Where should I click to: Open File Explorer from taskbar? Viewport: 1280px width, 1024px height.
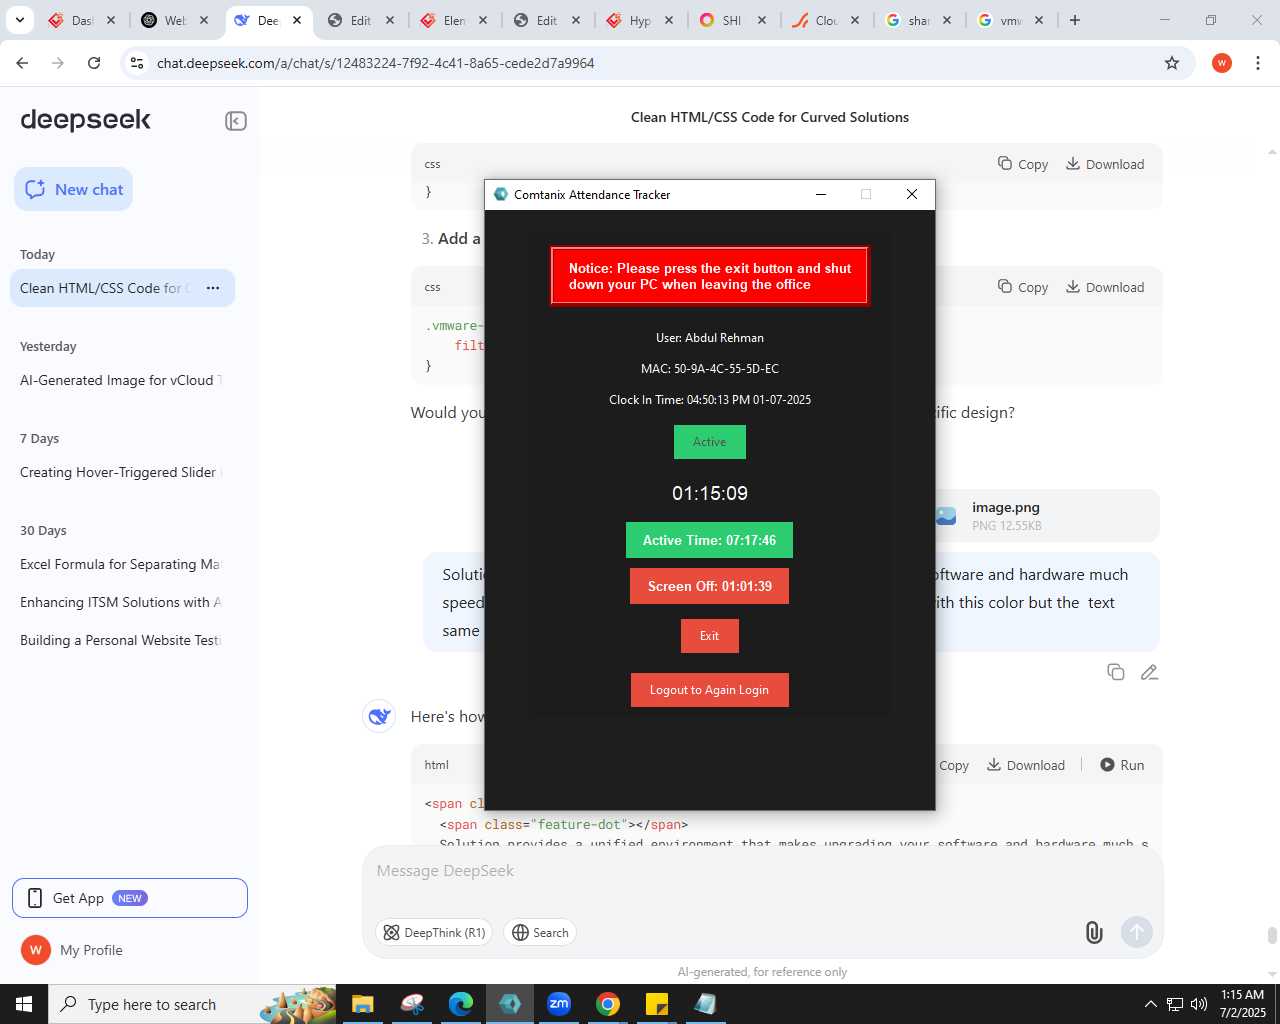coord(362,1004)
